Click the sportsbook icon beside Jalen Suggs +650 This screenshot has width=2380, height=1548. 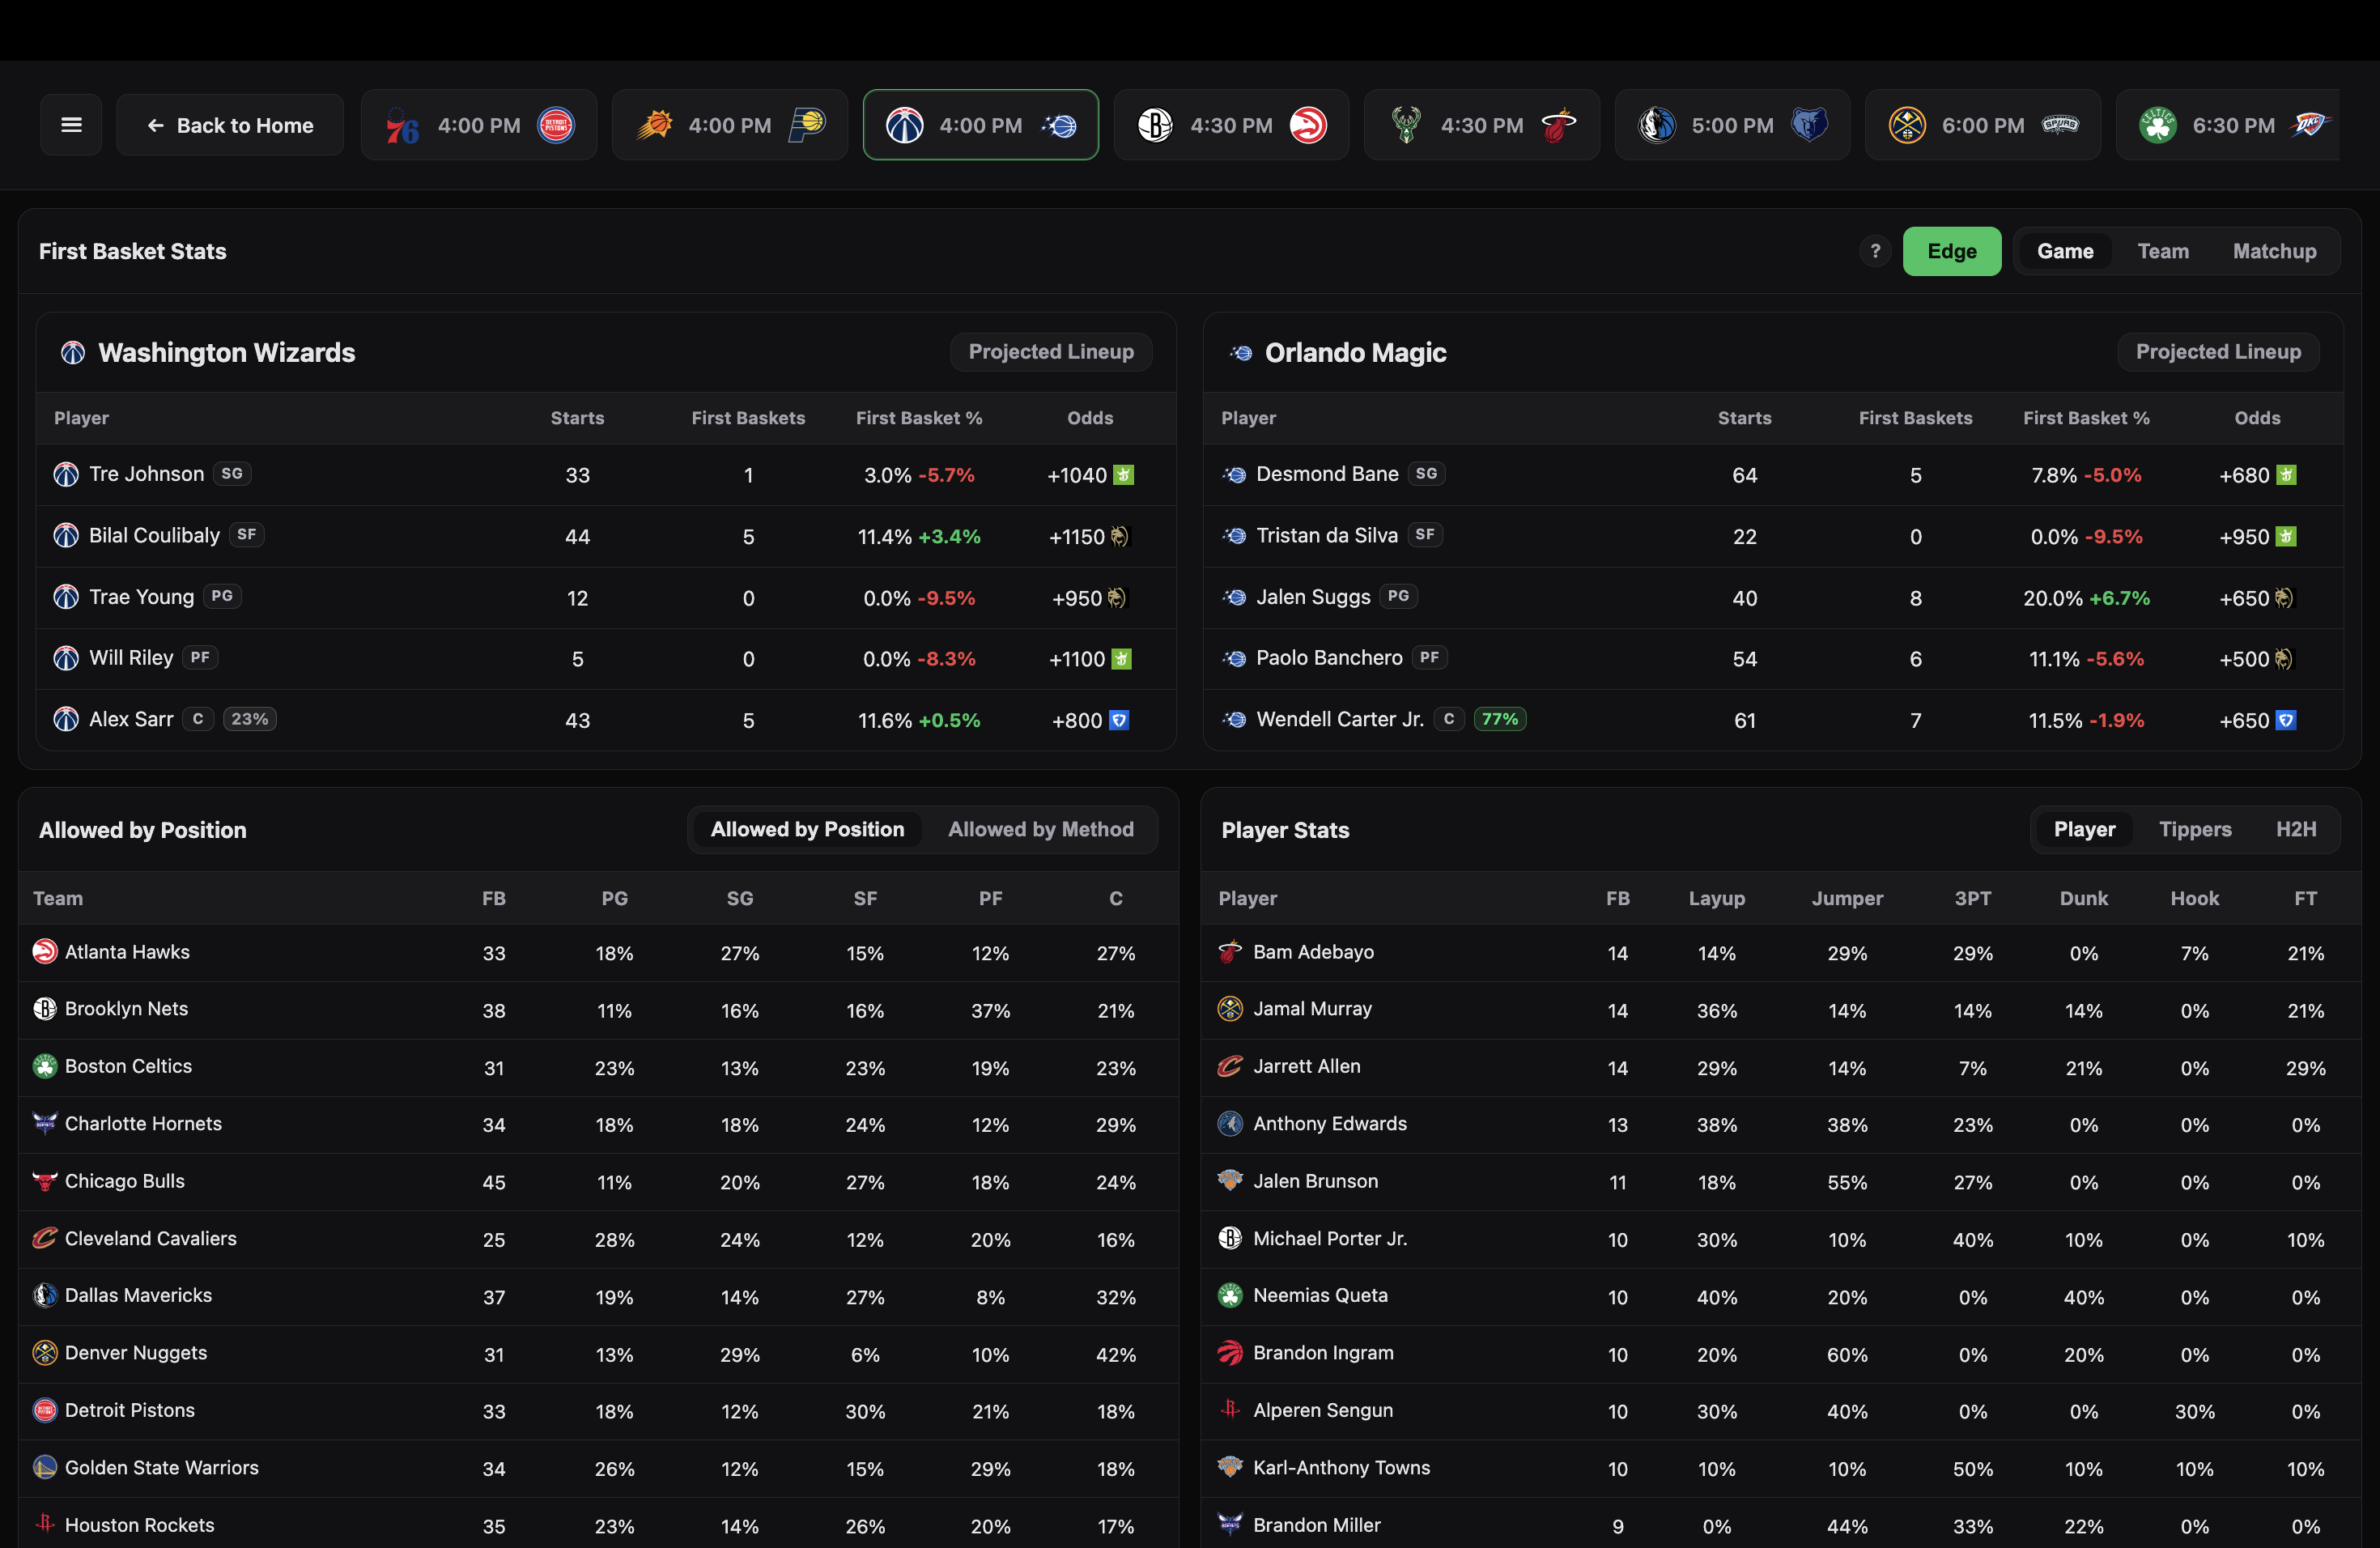coord(2284,598)
